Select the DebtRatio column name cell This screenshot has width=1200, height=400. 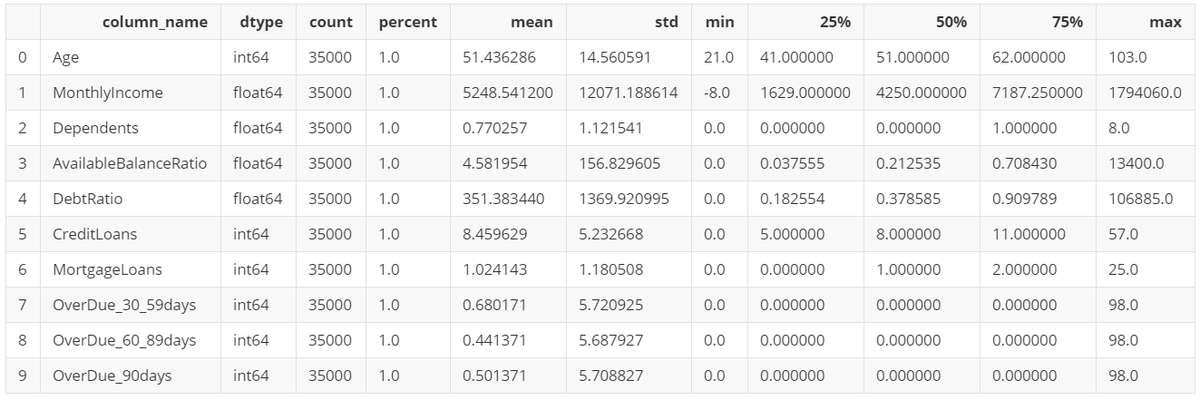click(x=85, y=198)
